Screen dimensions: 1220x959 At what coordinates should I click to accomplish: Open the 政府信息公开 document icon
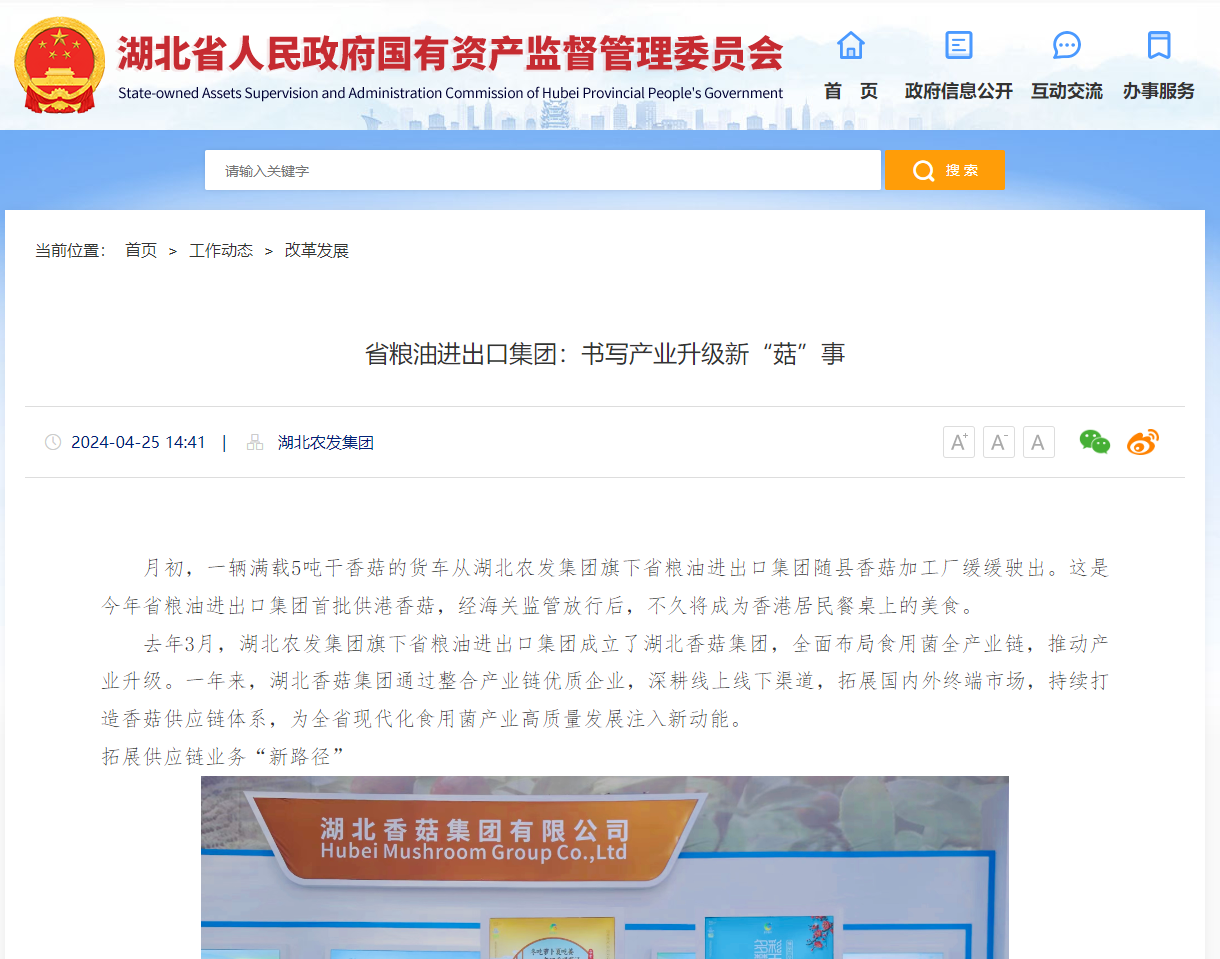coord(958,45)
